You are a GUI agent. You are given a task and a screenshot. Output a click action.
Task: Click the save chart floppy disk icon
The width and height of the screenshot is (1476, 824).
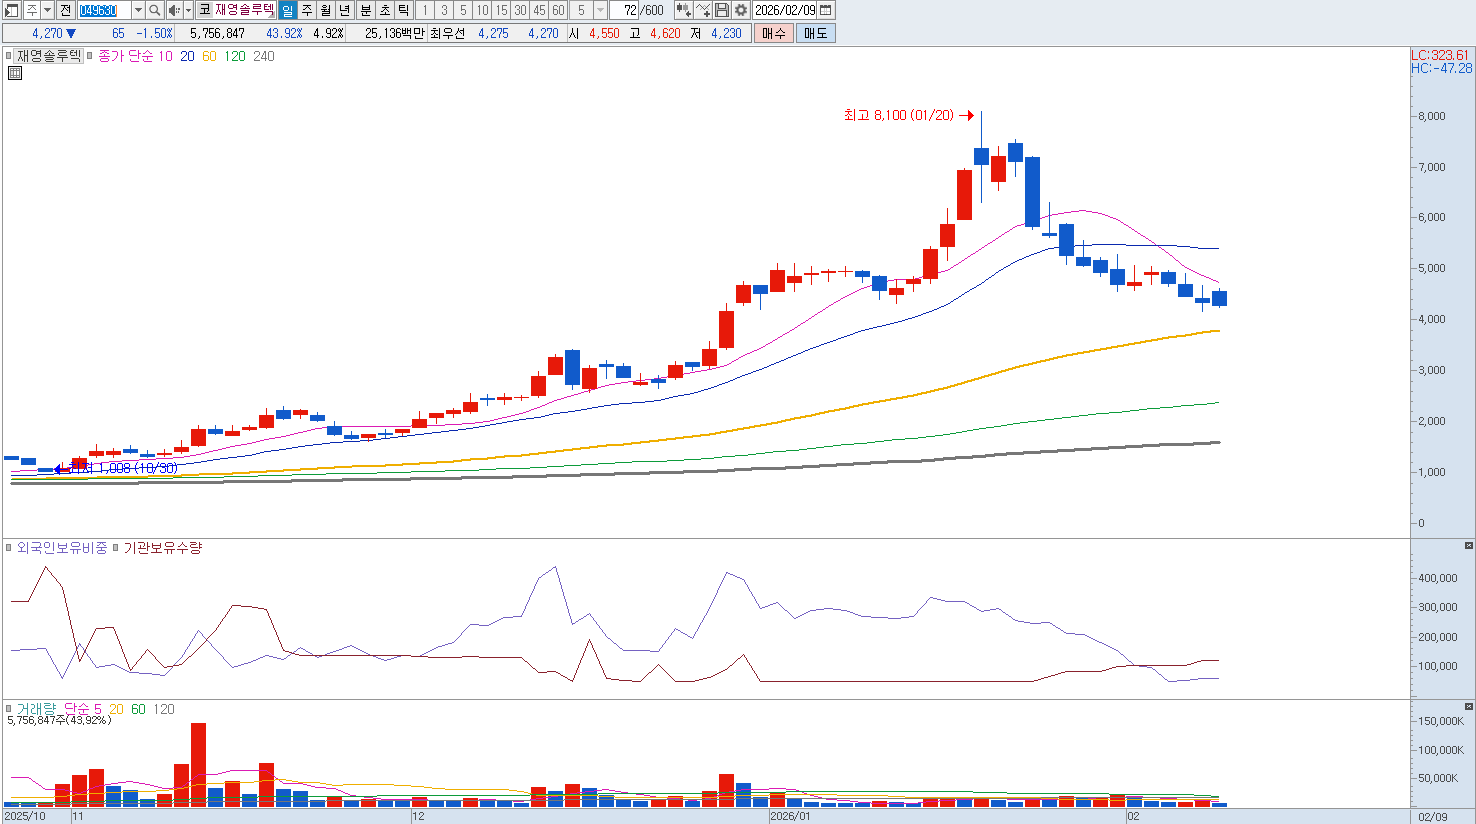pyautogui.click(x=722, y=10)
